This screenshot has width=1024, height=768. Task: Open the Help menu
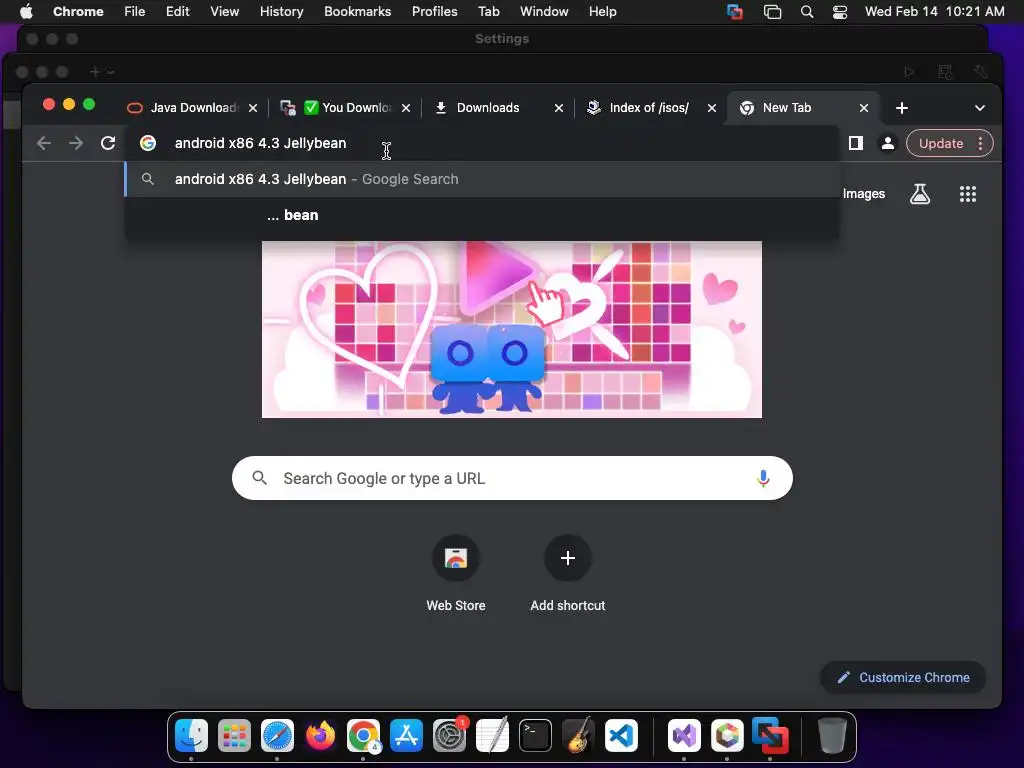[x=602, y=11]
